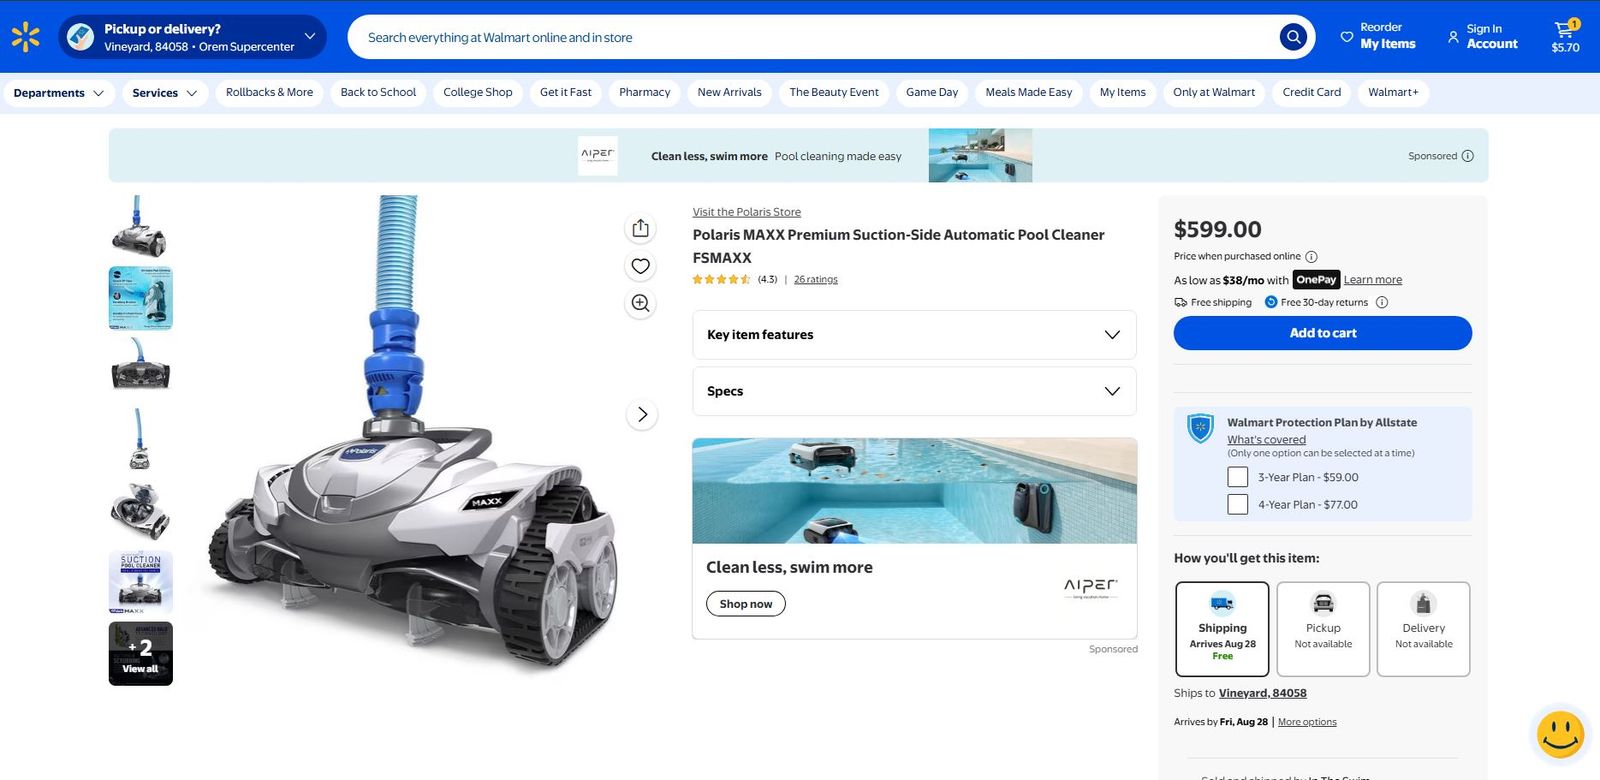Click the OnePay logo badge
The image size is (1600, 780).
click(x=1316, y=280)
